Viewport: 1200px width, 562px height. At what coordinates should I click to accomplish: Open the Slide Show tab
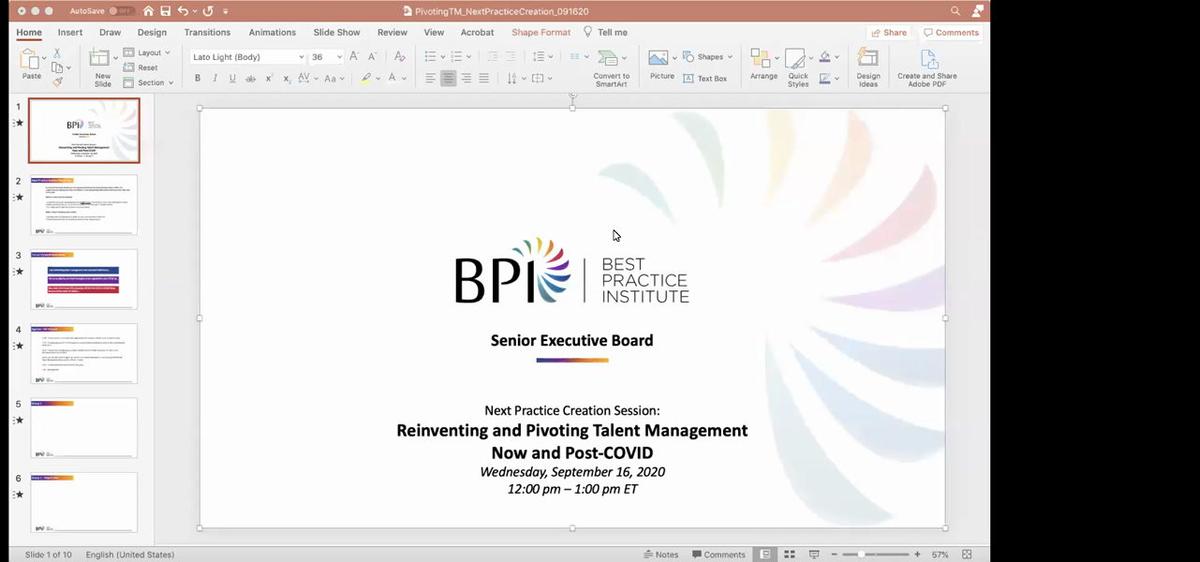coord(337,32)
